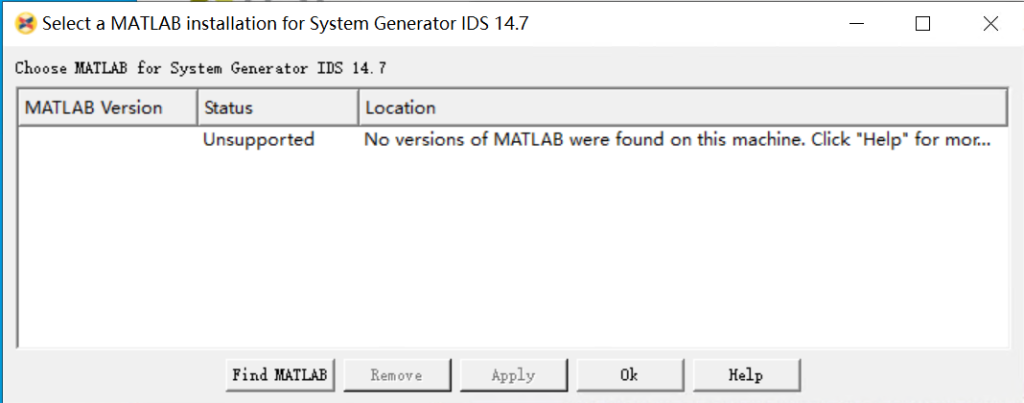Click the Location column header

click(x=400, y=108)
